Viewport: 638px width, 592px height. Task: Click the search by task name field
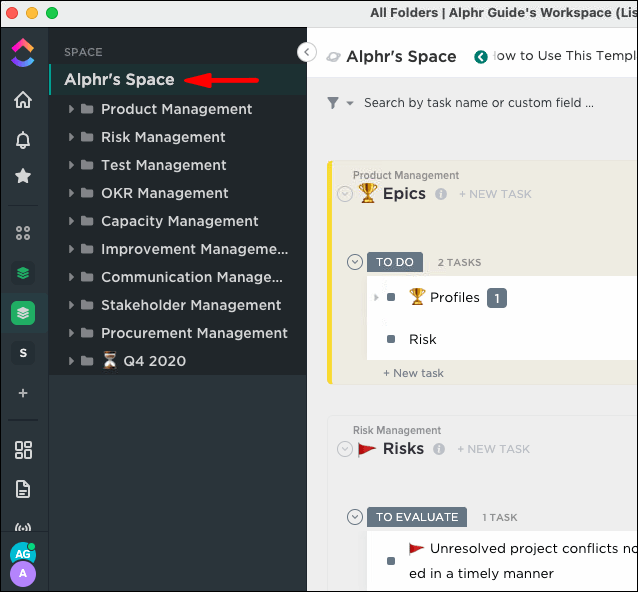[x=478, y=103]
